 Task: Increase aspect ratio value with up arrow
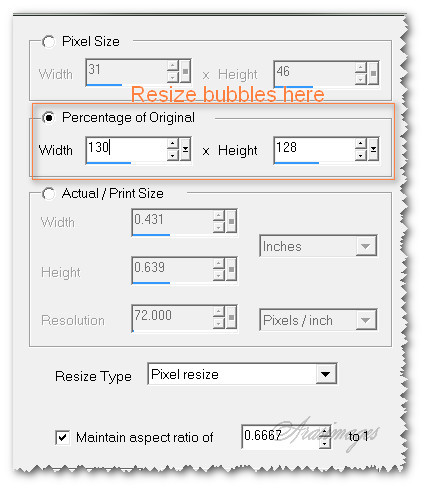click(x=325, y=432)
